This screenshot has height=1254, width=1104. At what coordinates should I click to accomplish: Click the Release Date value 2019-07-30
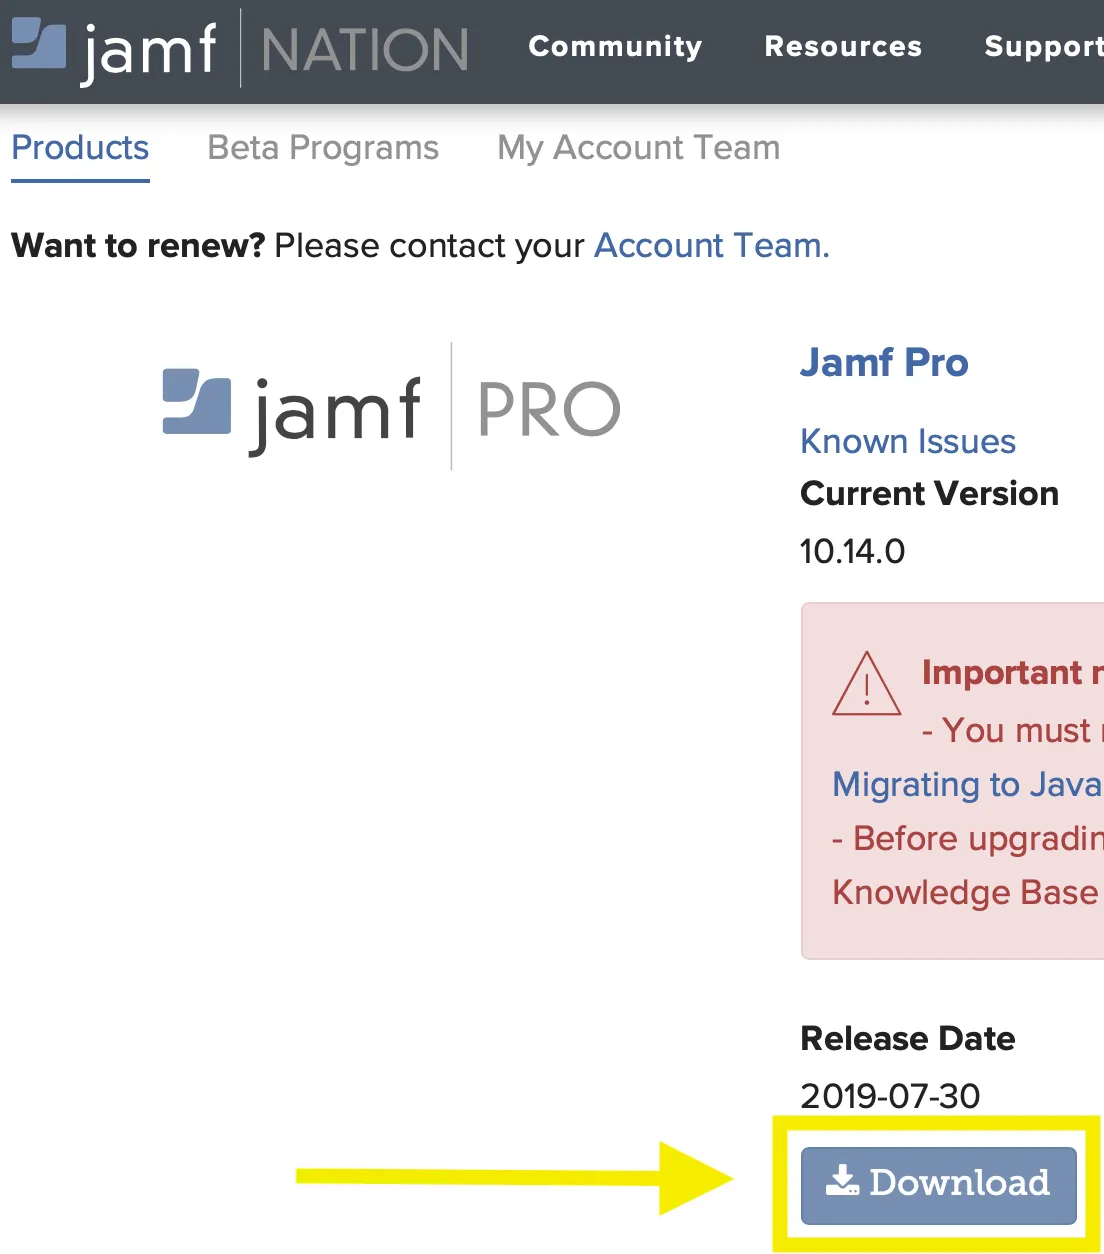(889, 1096)
